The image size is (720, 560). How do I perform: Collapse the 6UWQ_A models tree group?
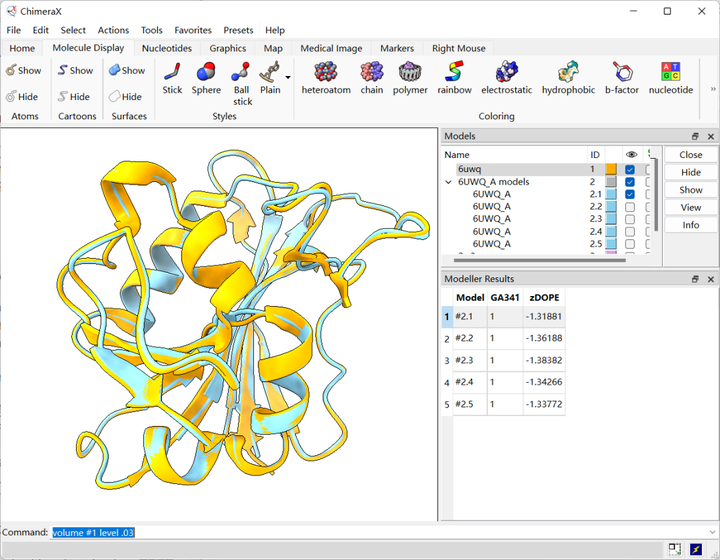(x=448, y=182)
